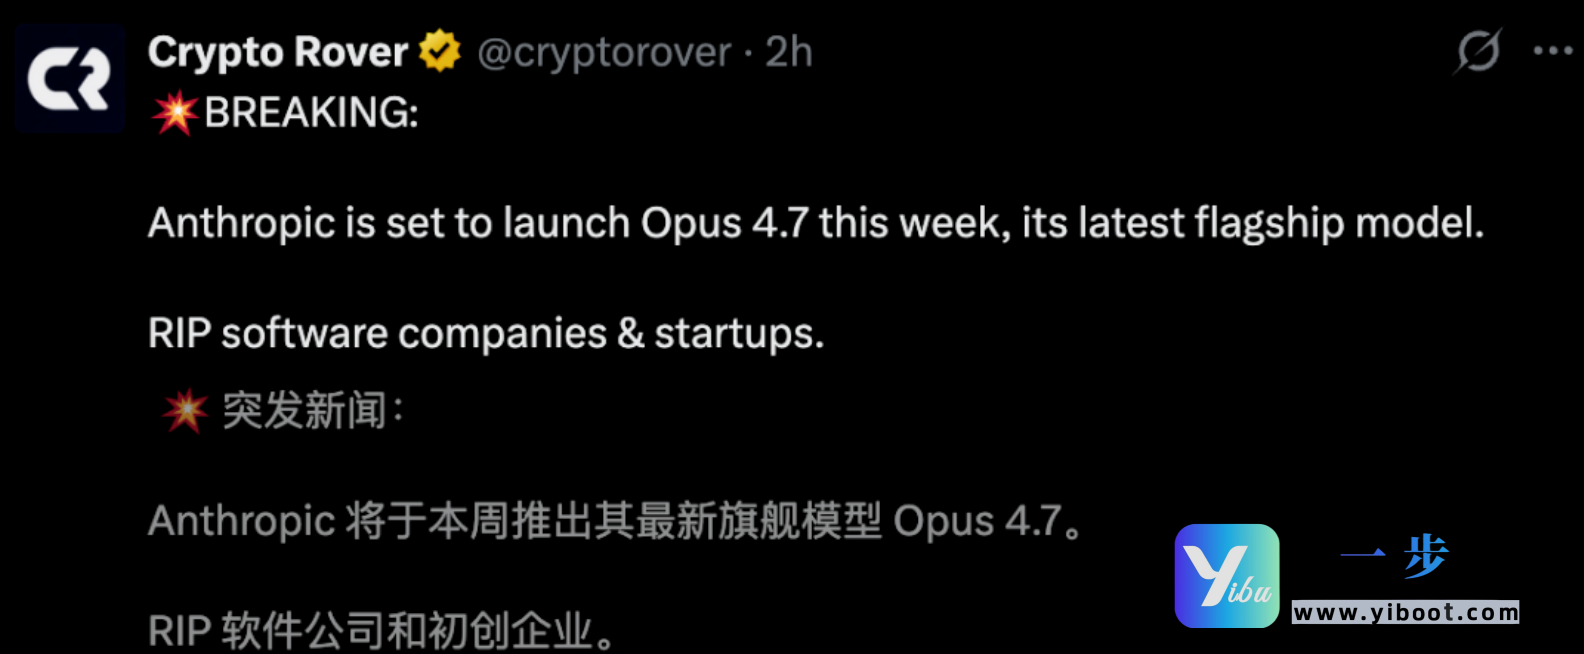The width and height of the screenshot is (1584, 654).
Task: Click the RIP software companies line
Action: point(485,332)
